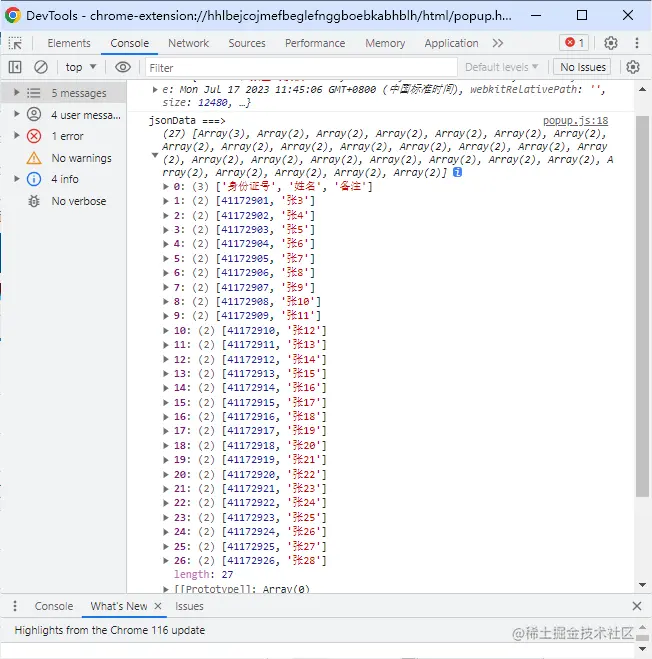Switch to the Performance tab
This screenshot has width=652, height=659.
[315, 43]
